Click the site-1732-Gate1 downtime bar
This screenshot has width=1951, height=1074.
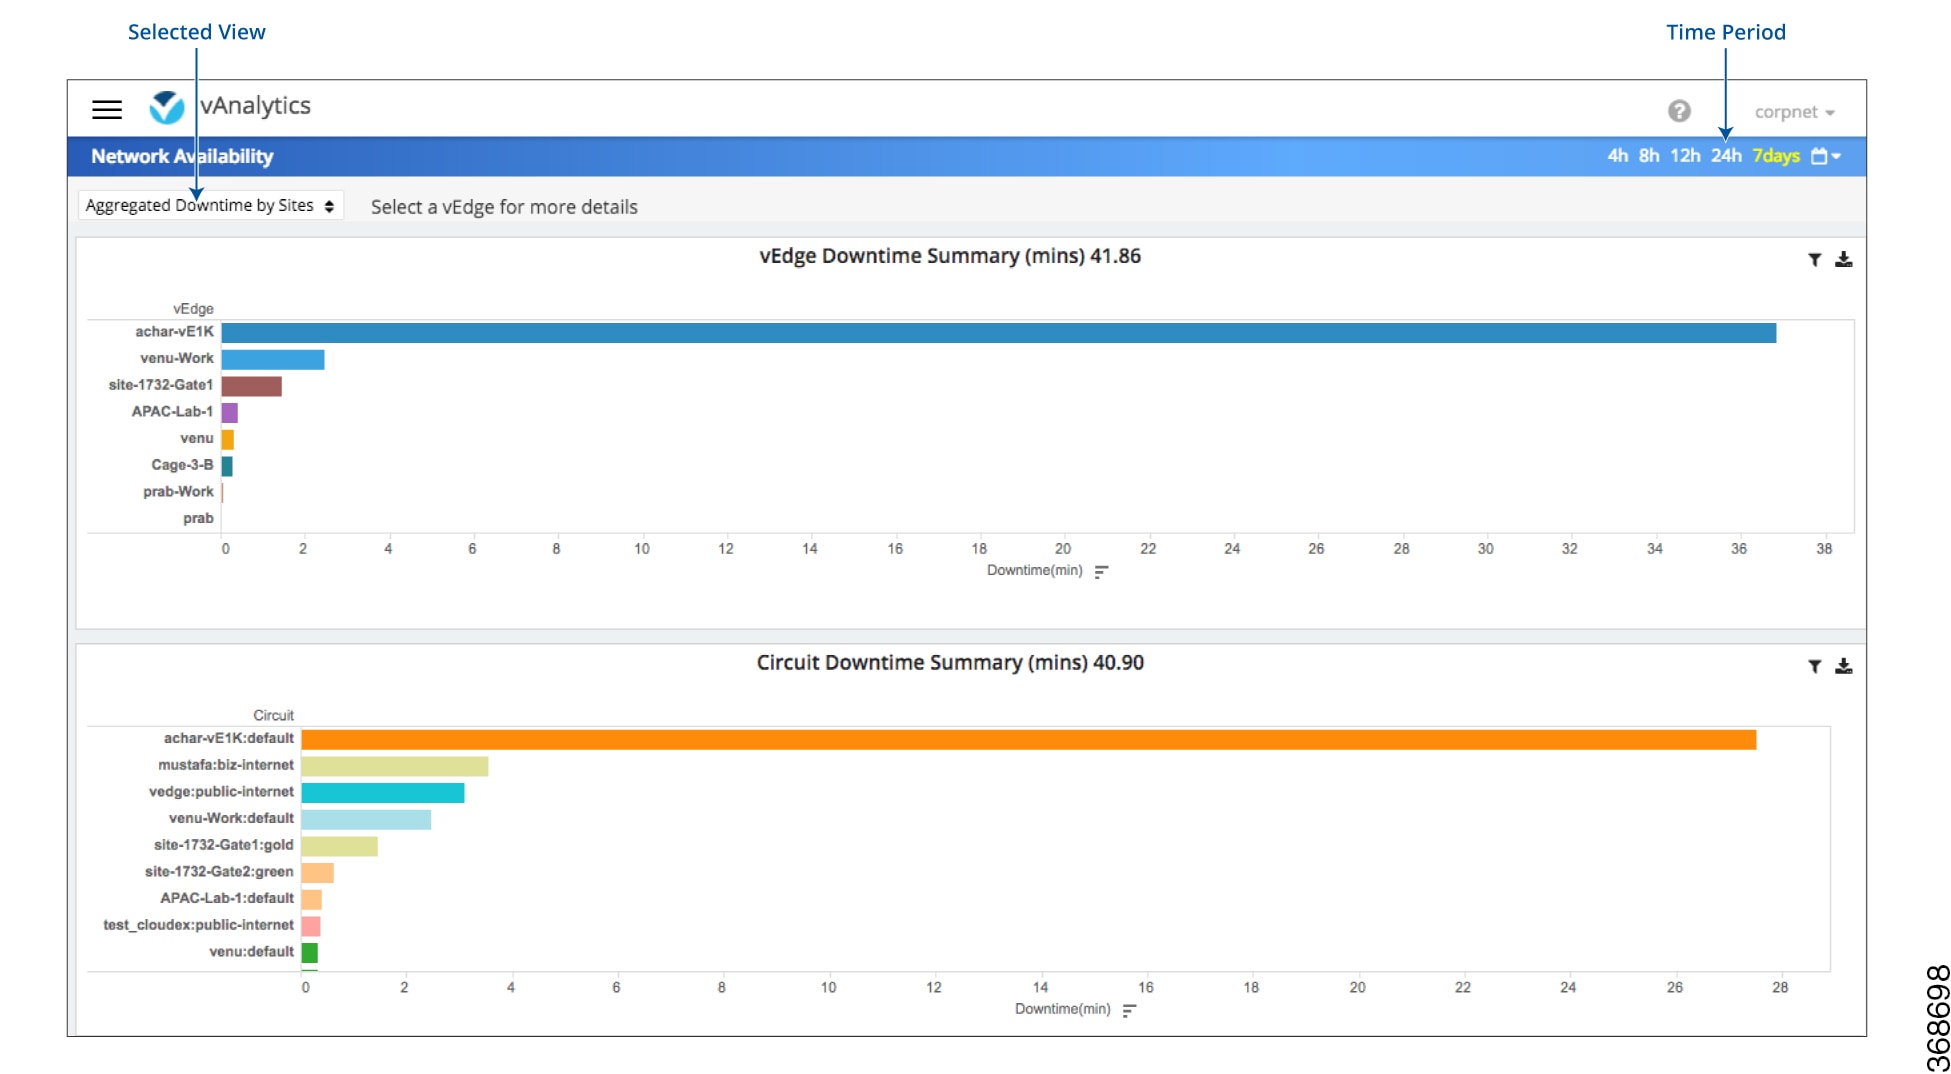[251, 386]
